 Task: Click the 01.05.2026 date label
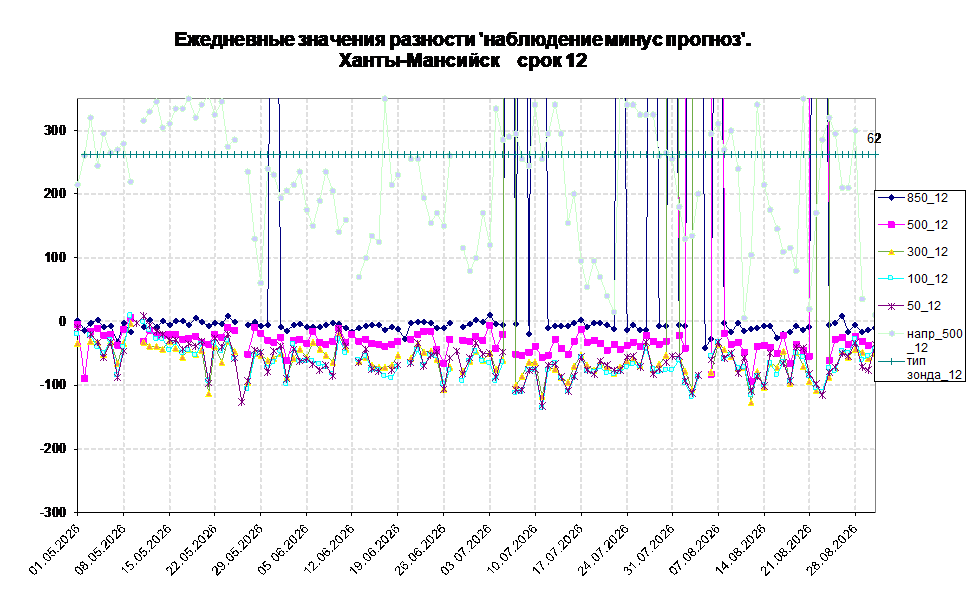(x=55, y=549)
